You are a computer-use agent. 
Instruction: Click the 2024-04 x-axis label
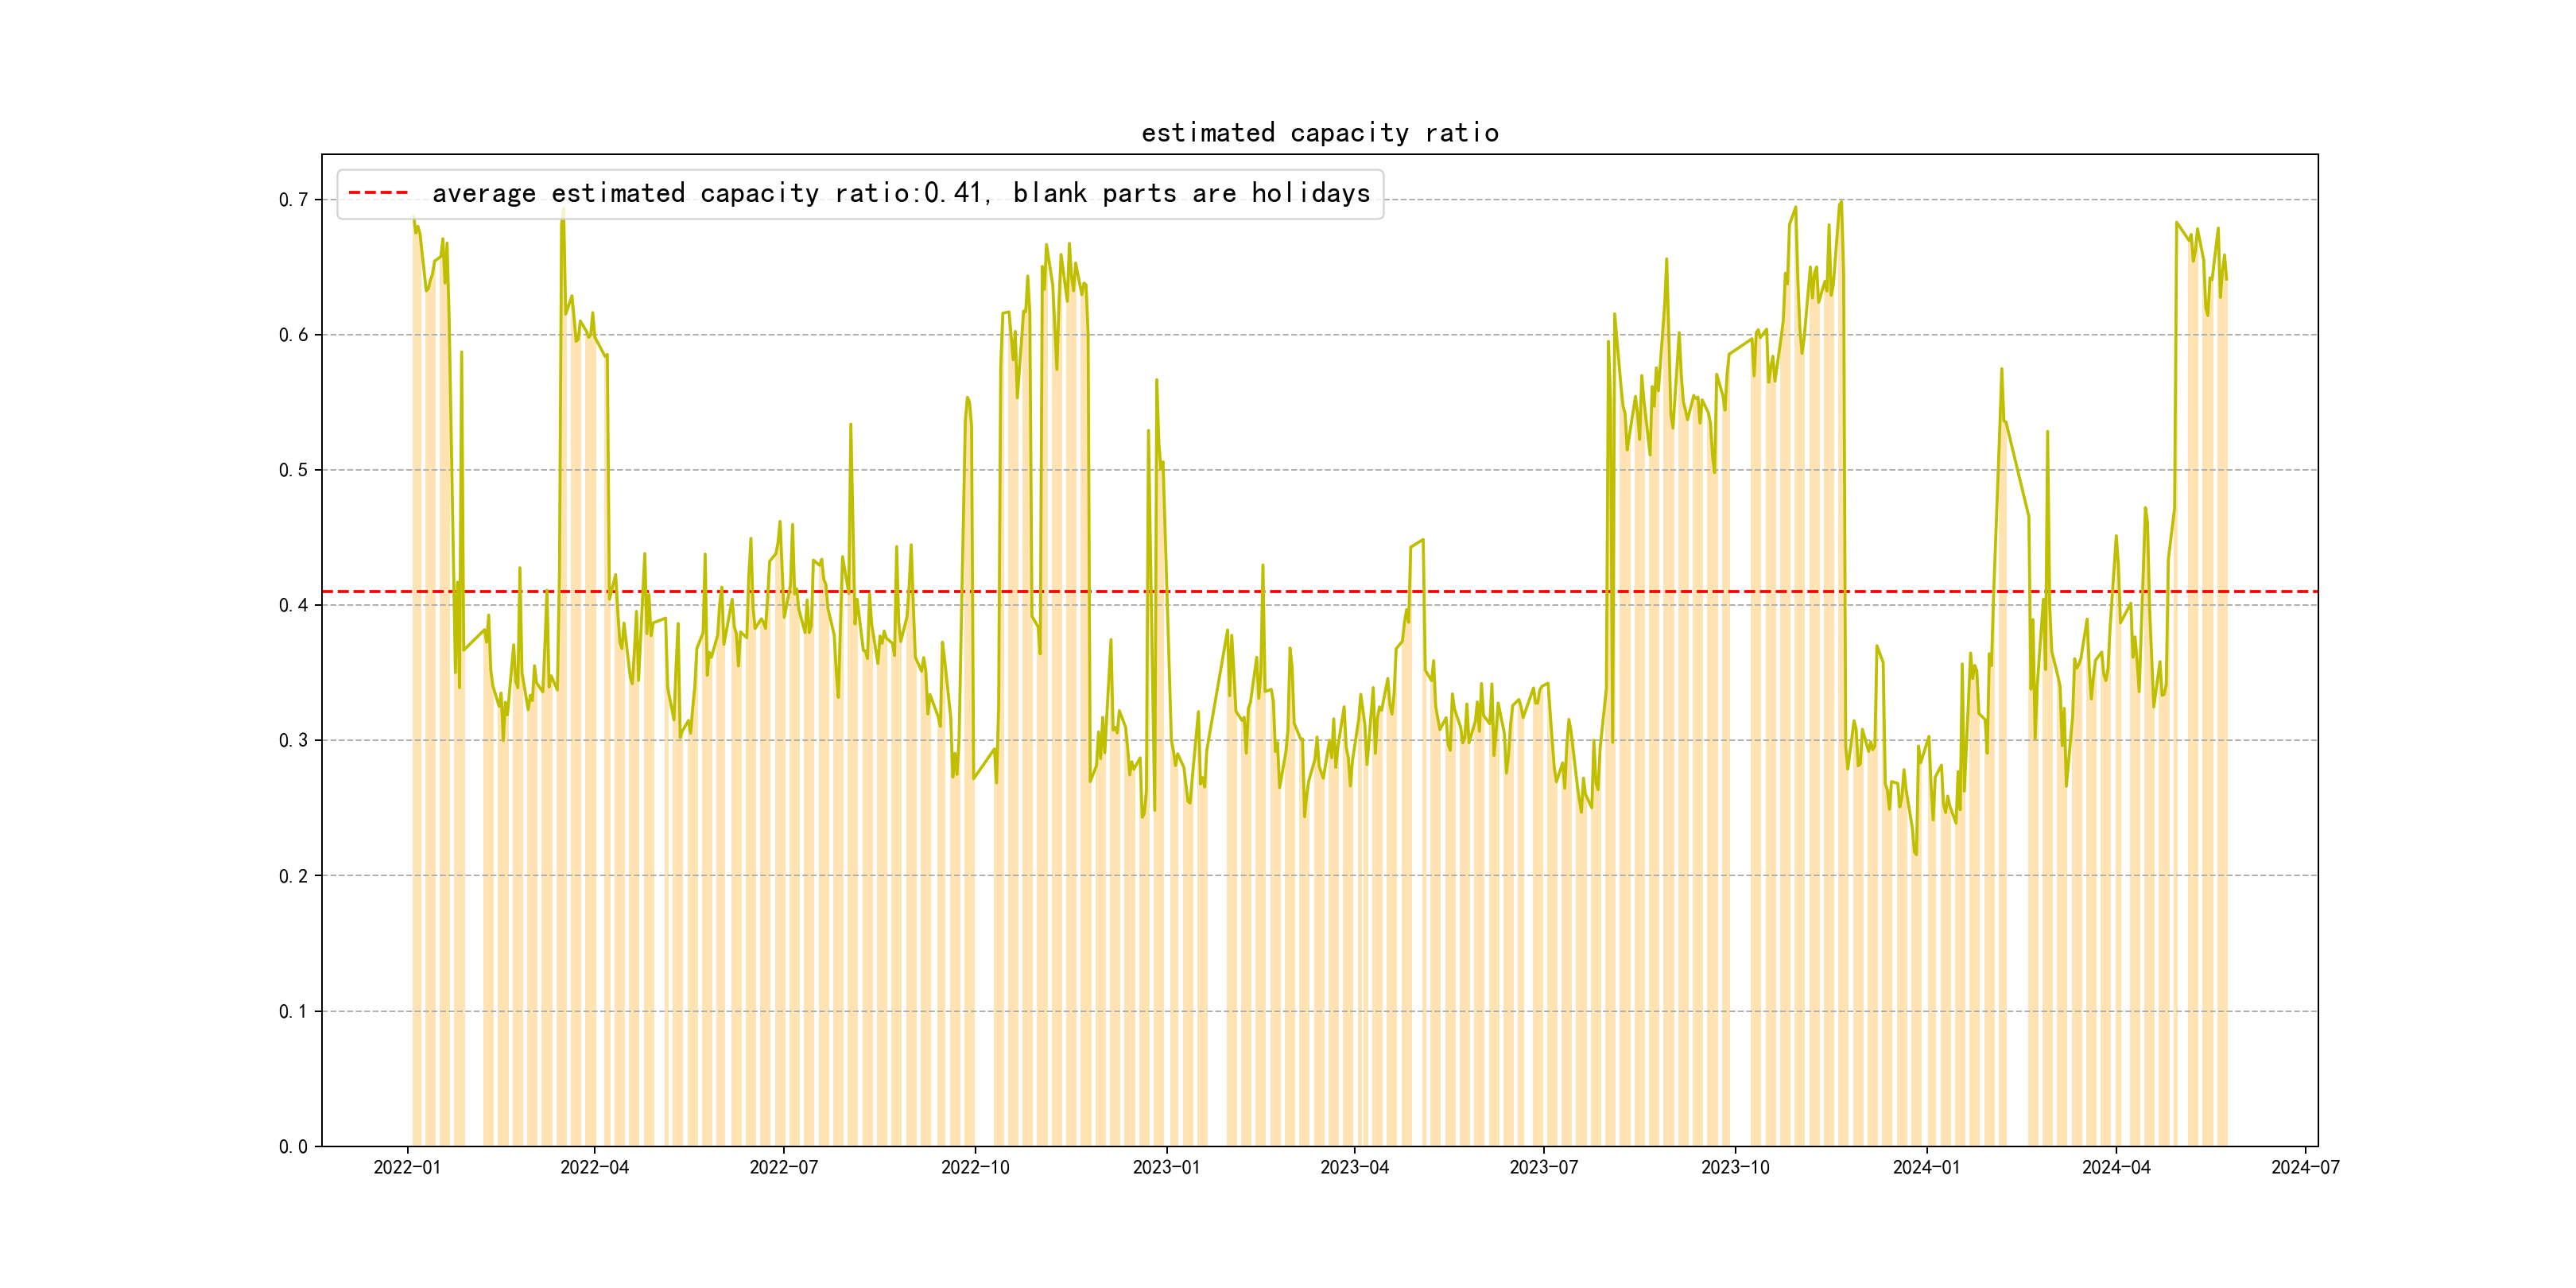(x=2116, y=1167)
